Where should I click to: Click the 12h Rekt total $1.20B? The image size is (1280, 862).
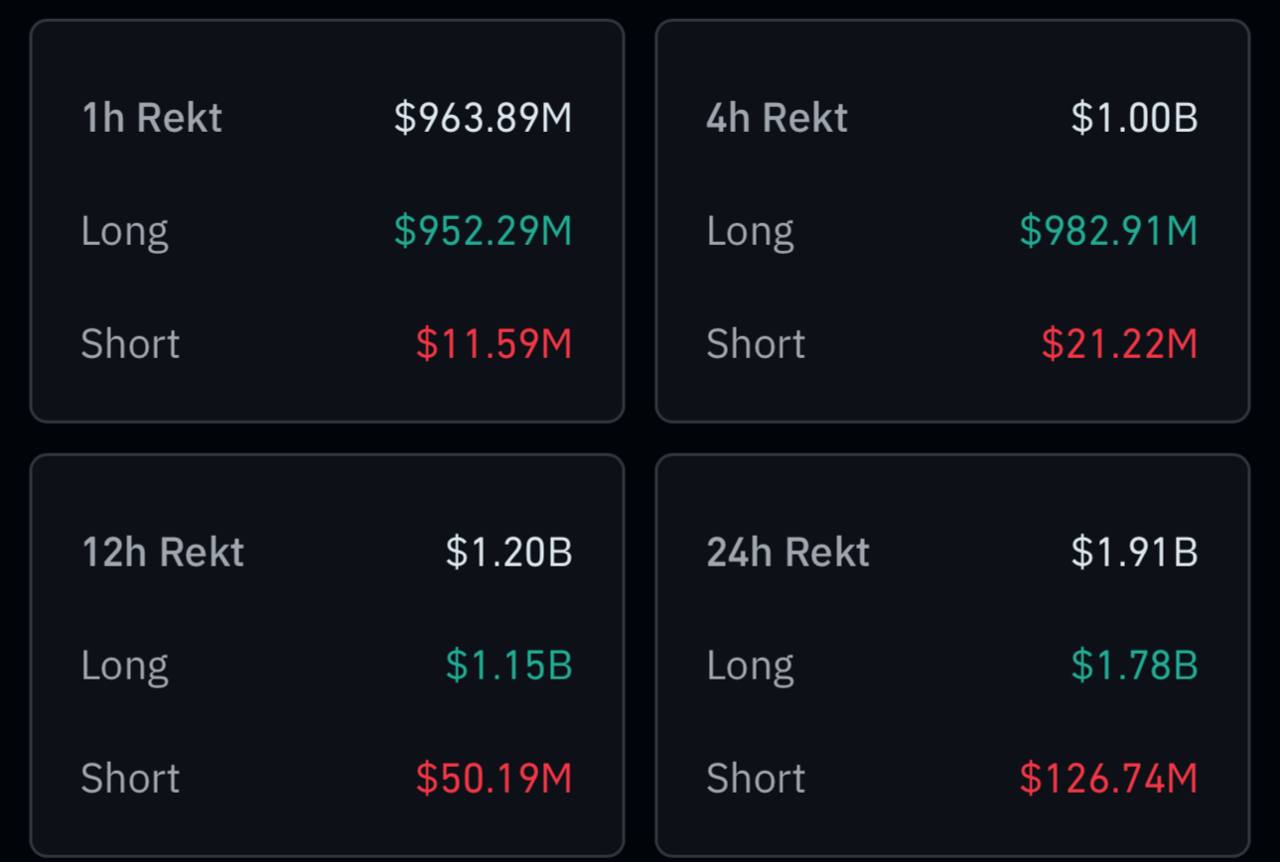509,552
